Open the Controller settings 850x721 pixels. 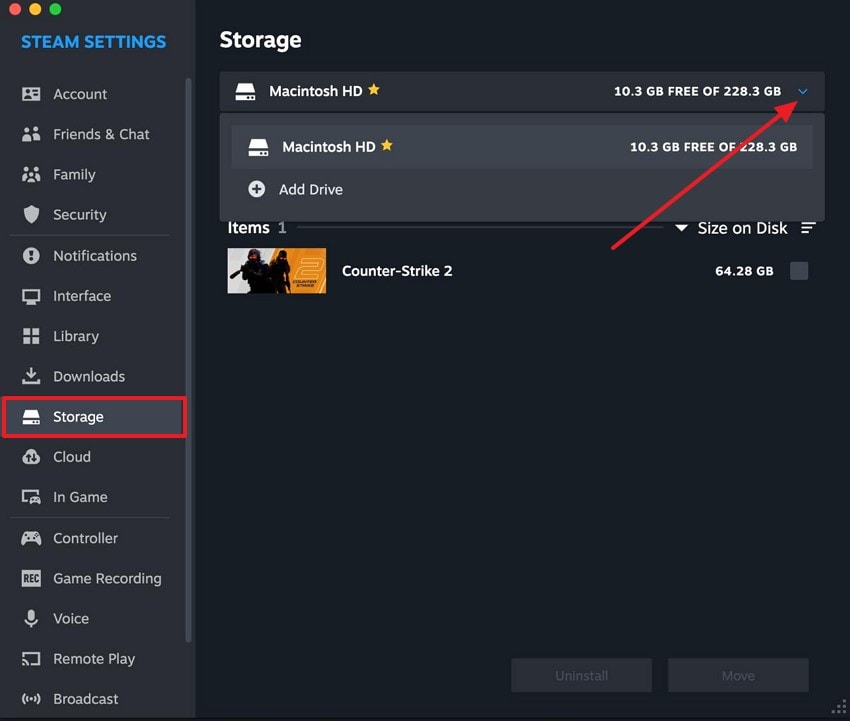coord(94,538)
